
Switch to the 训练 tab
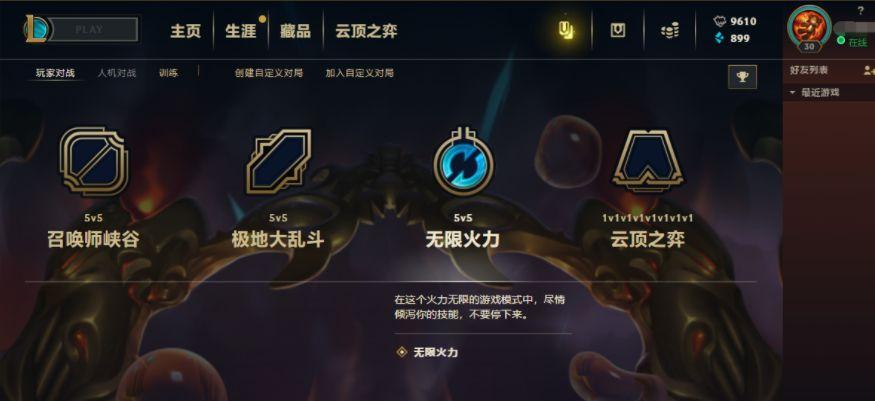[169, 73]
